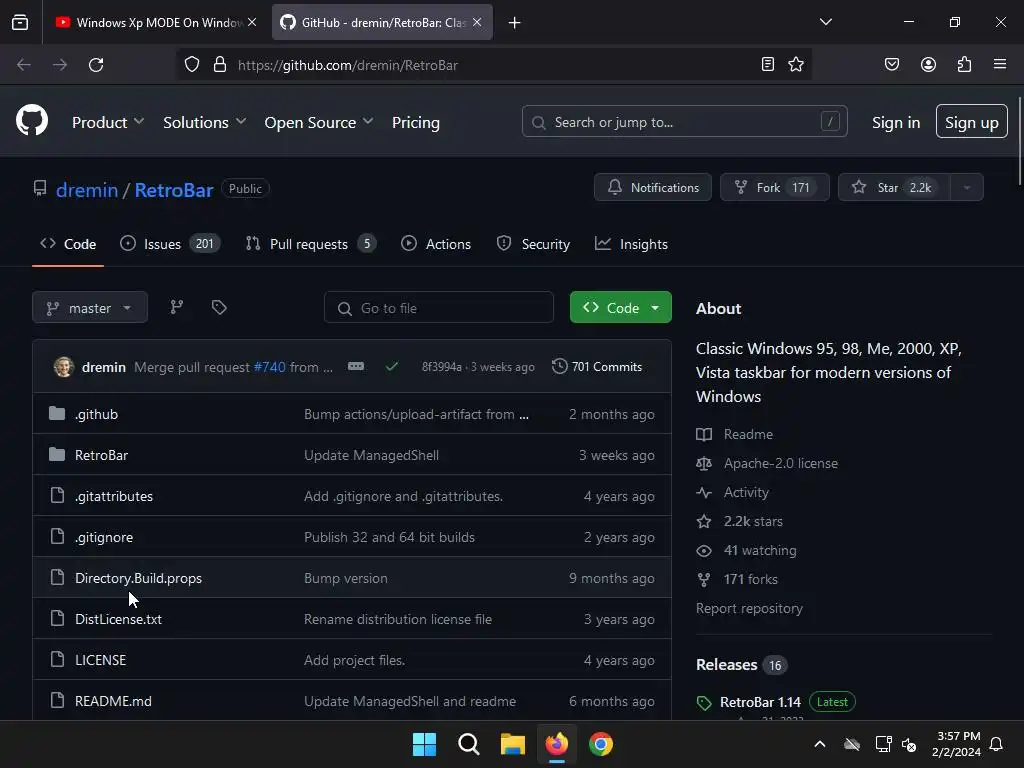The height and width of the screenshot is (768, 1024).
Task: View 41 watching link
Action: point(760,551)
